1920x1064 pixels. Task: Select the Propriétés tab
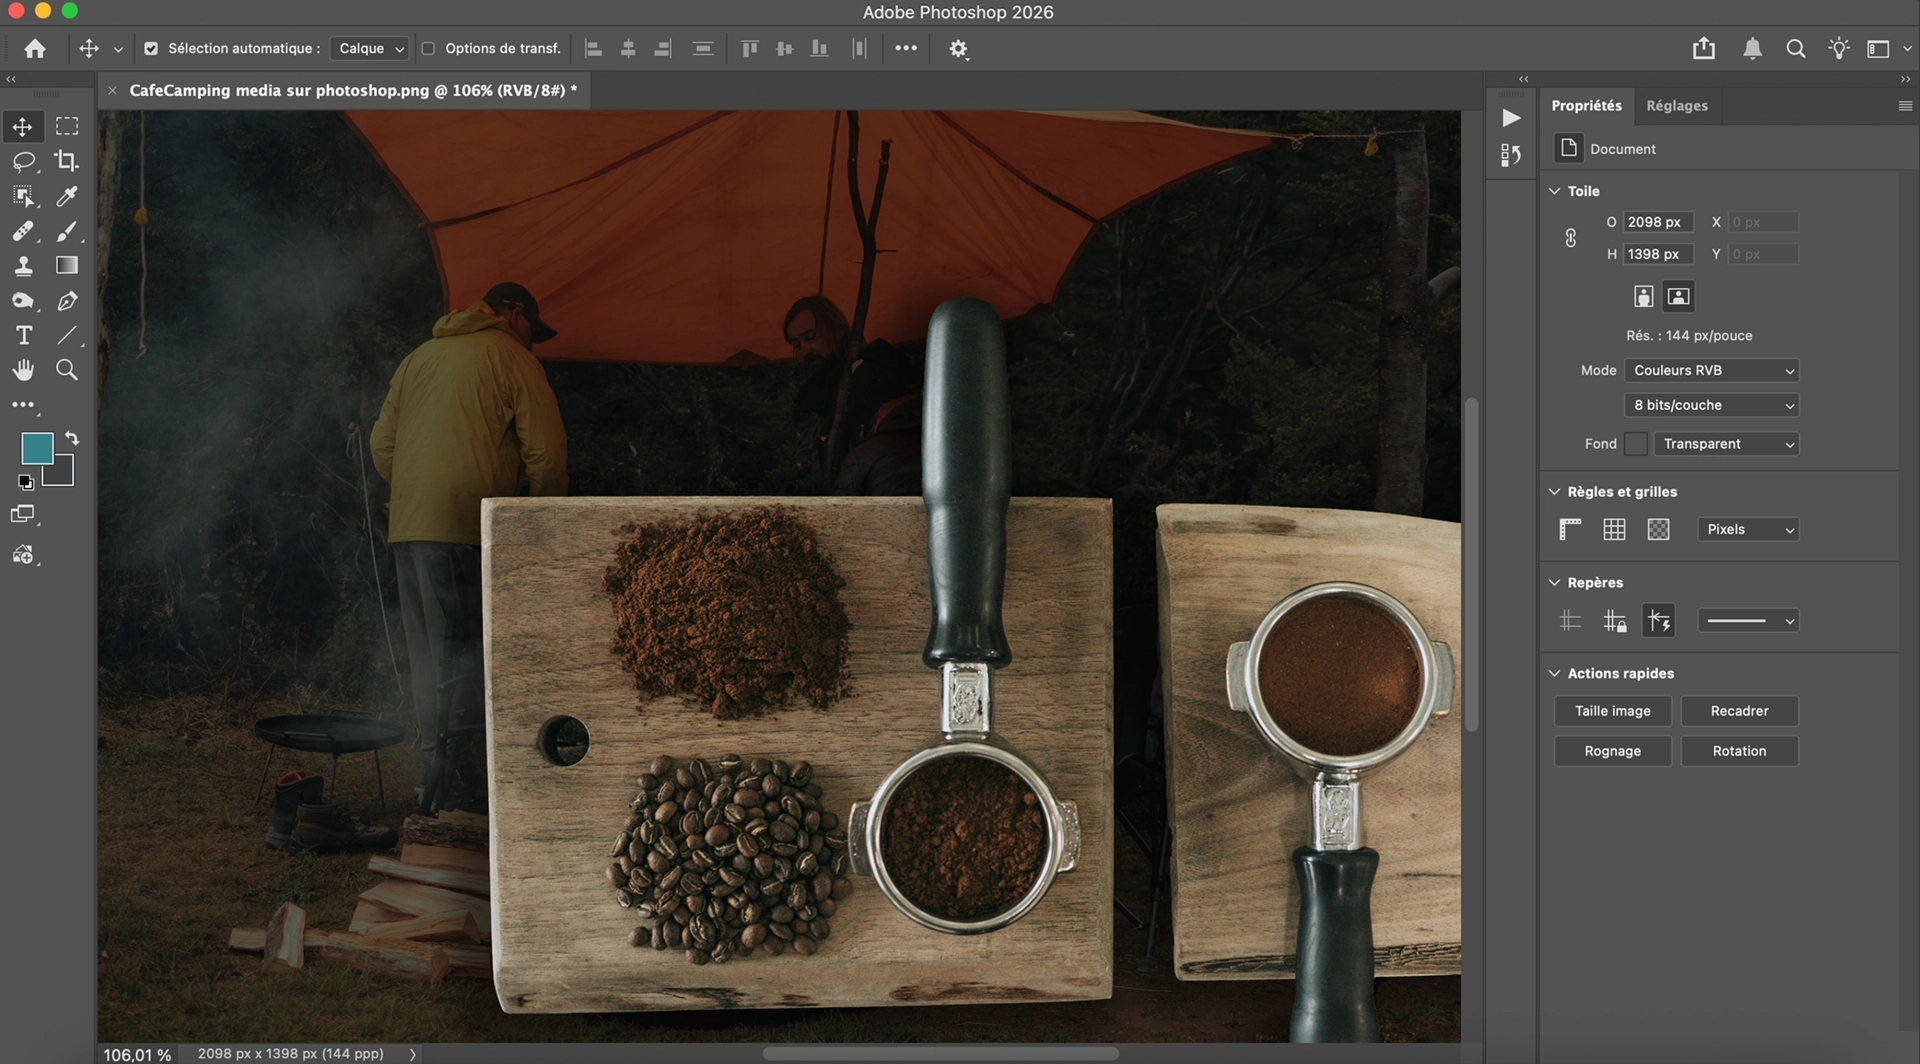click(1586, 105)
